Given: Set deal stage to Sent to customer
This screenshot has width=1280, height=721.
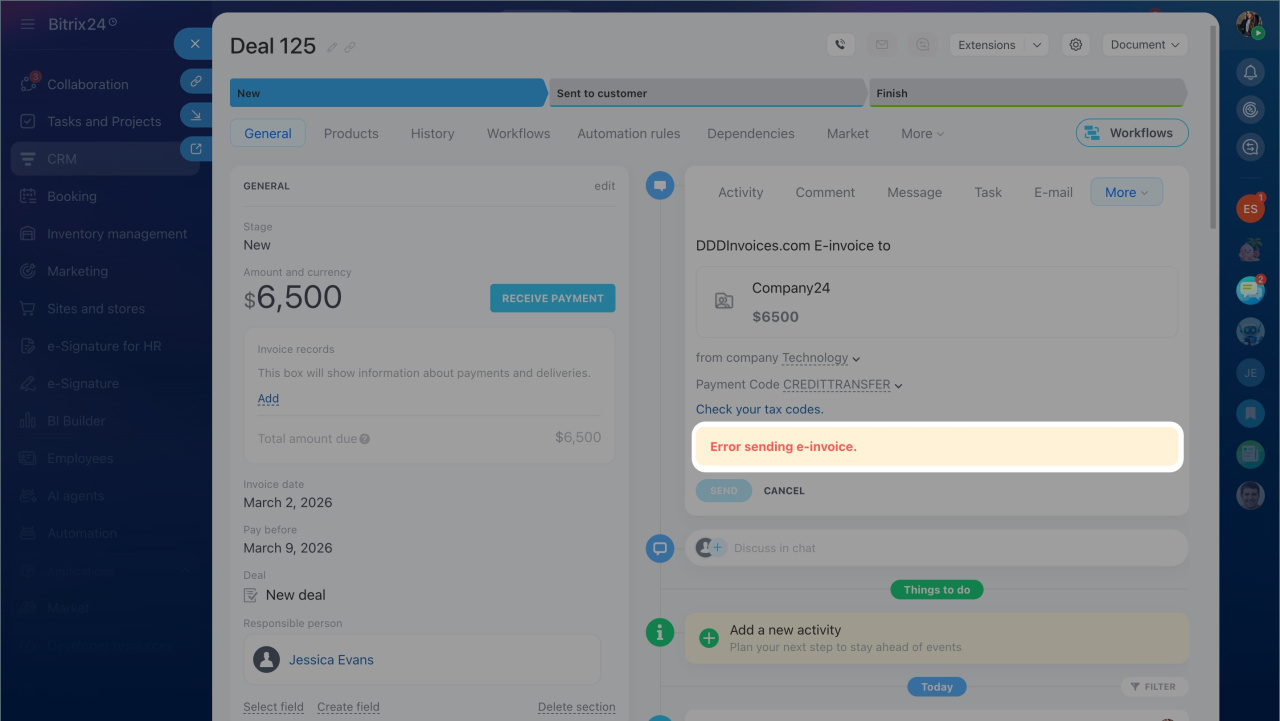Looking at the screenshot, I should [x=706, y=93].
